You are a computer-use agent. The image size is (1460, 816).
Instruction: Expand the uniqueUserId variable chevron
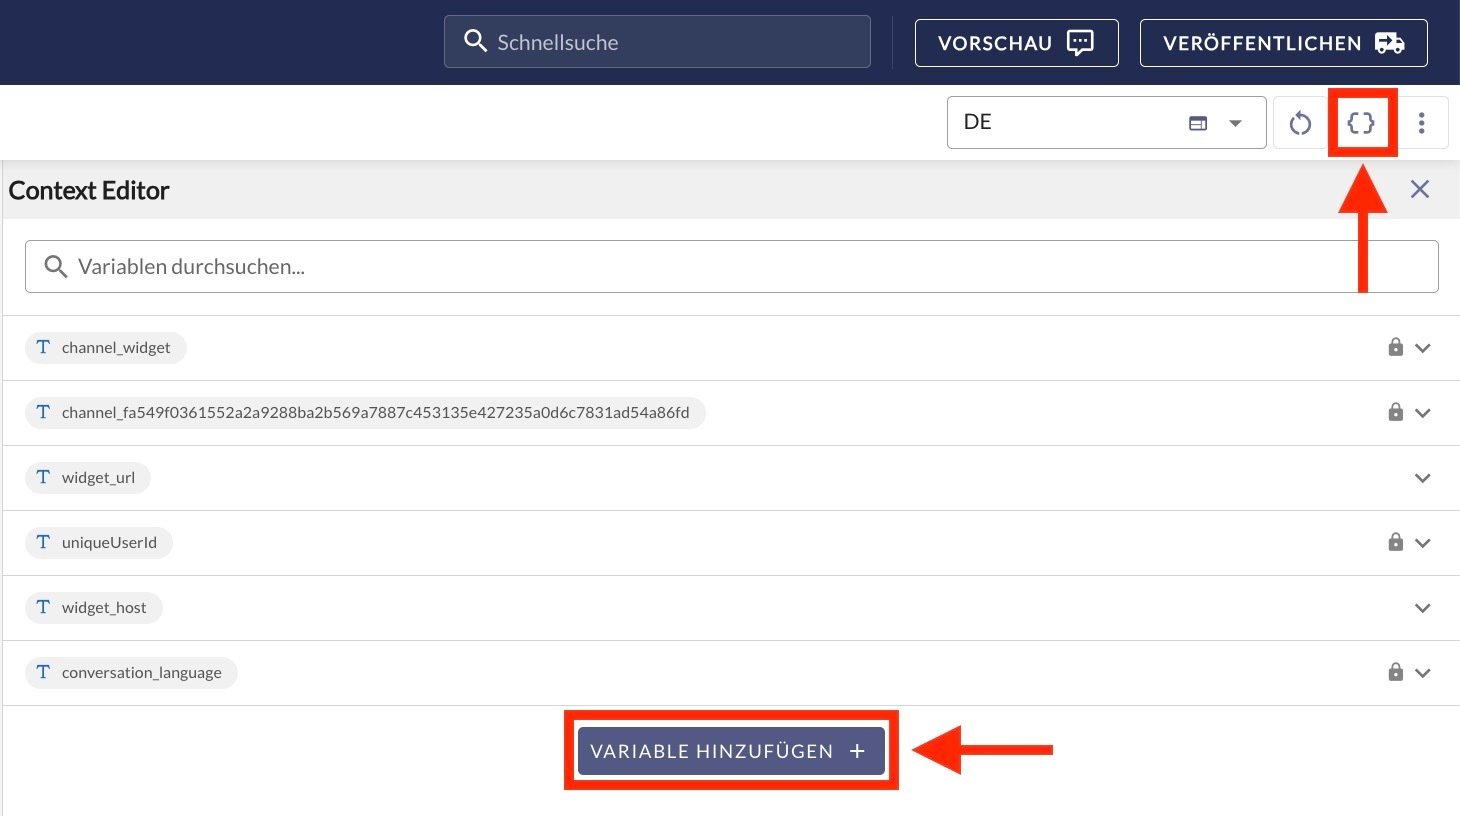tap(1423, 543)
